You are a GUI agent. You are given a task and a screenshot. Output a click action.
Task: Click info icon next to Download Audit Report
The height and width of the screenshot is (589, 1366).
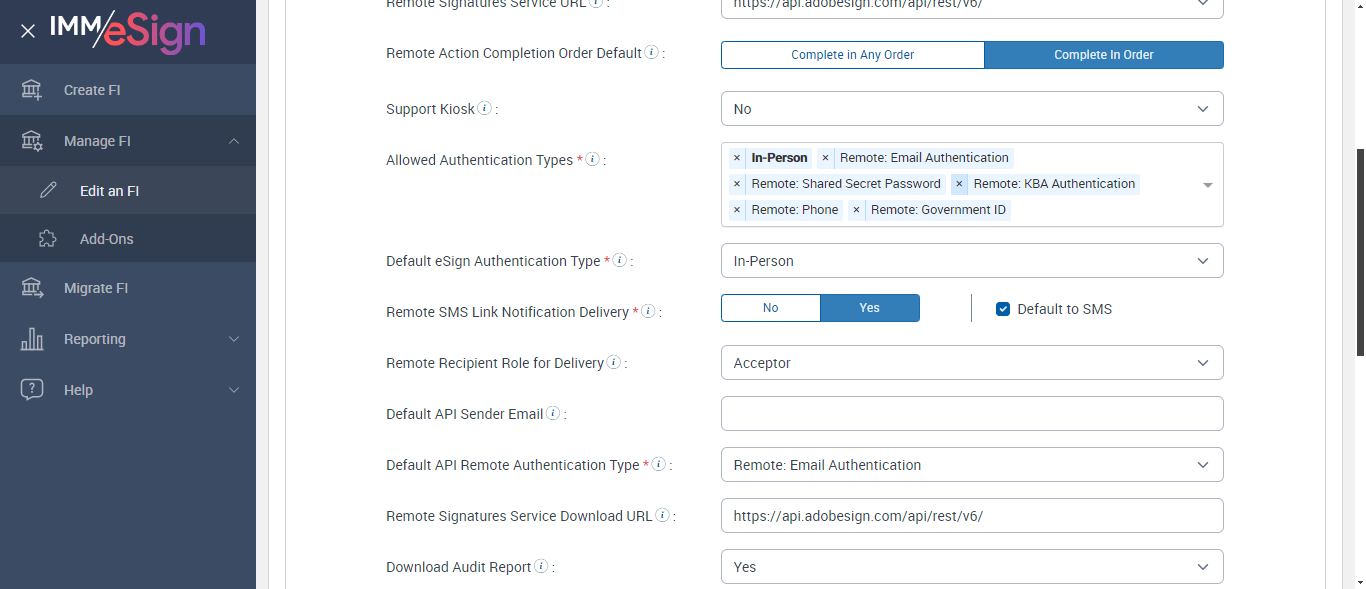point(541,566)
